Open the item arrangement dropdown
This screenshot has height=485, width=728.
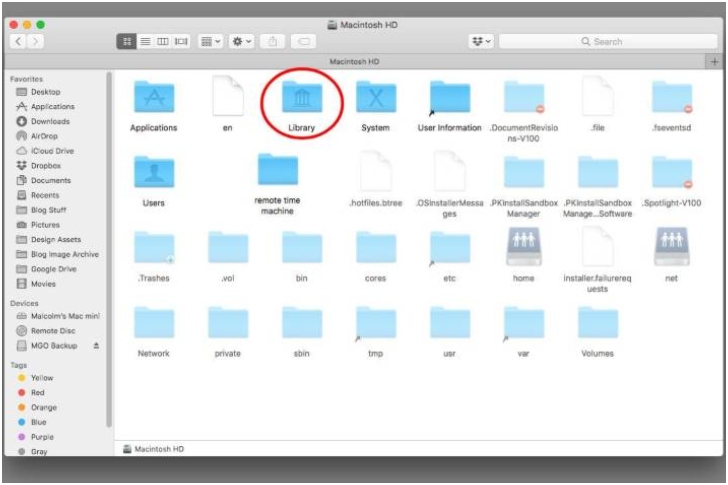click(x=210, y=41)
